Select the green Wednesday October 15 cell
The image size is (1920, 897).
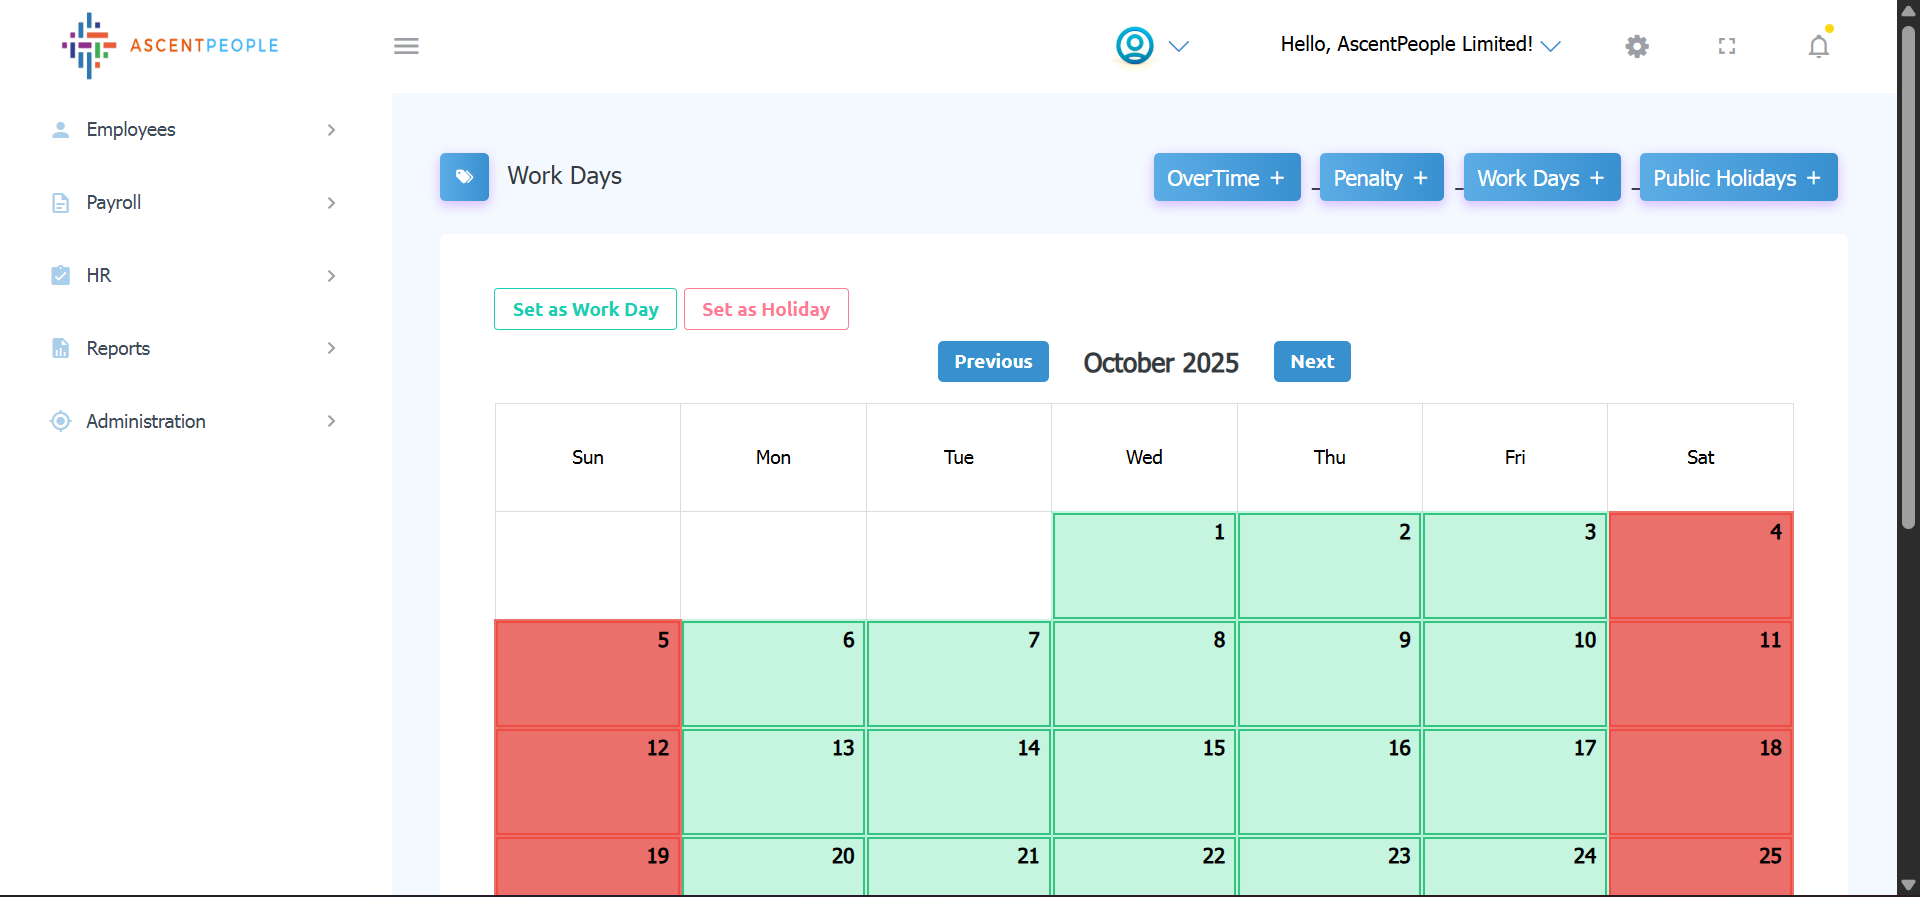1144,782
